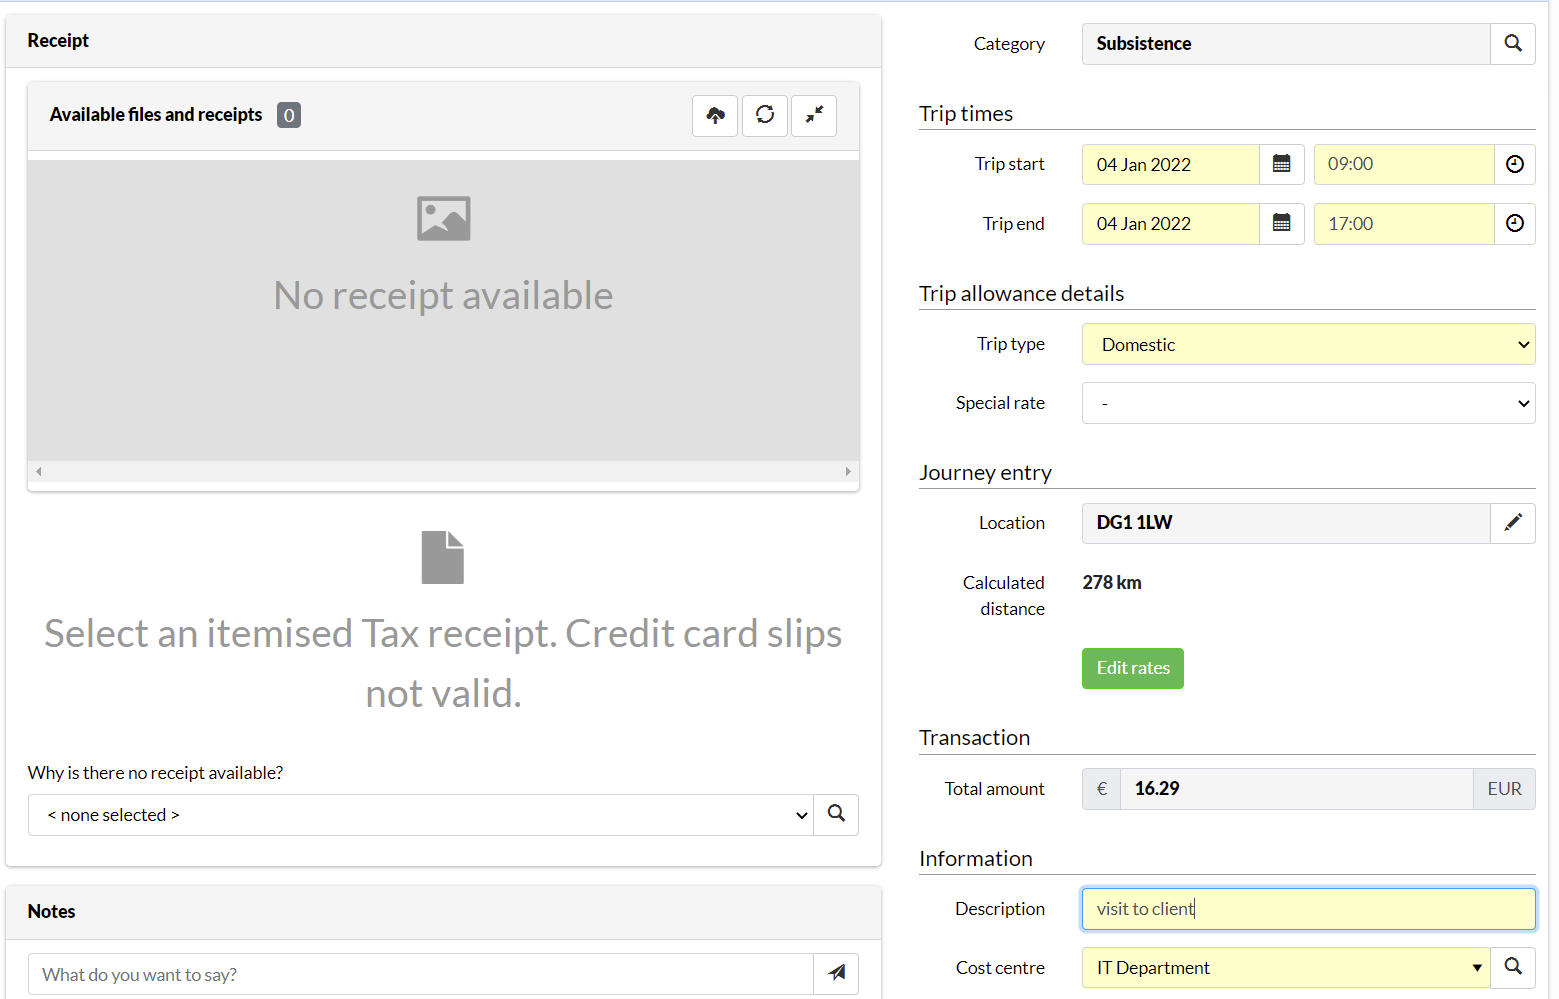This screenshot has height=999, width=1559.
Task: Click the 'Calculated distance' label
Action: (x=1004, y=596)
